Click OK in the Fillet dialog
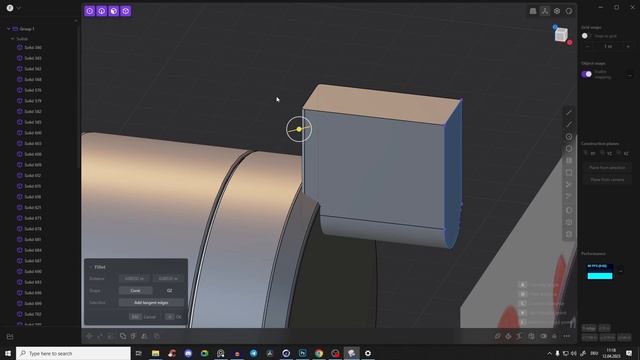Viewport: 640px width, 360px height. click(174, 317)
